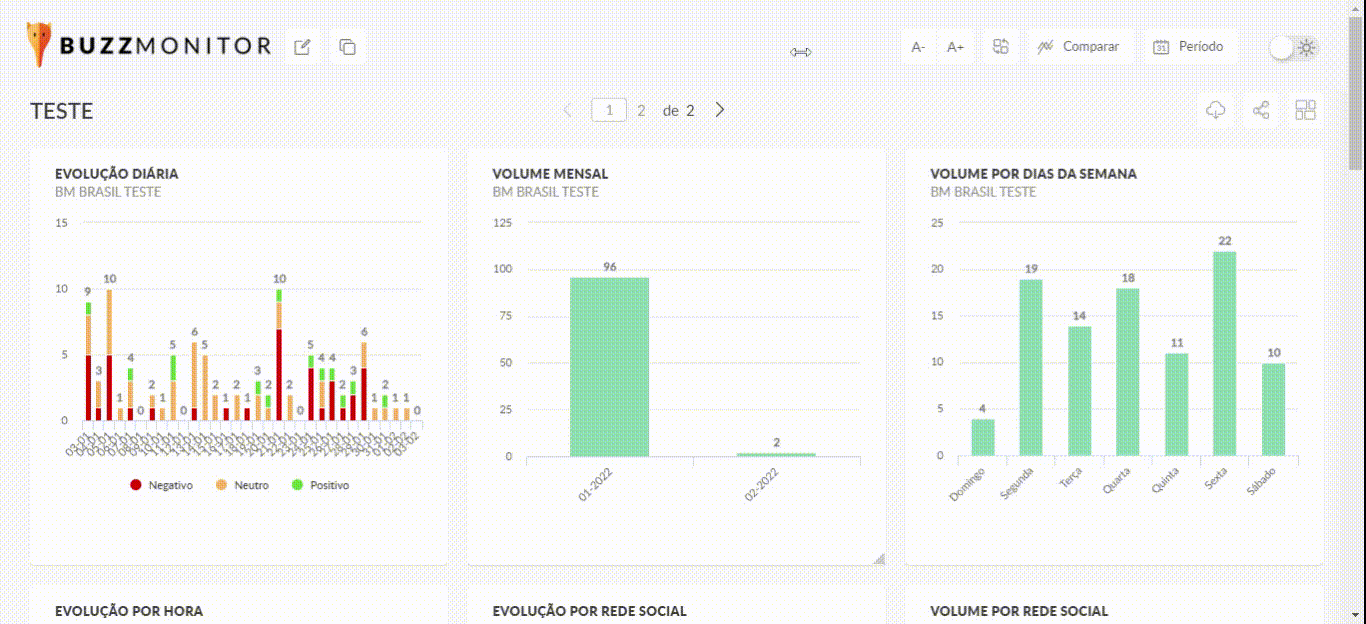The width and height of the screenshot is (1366, 624).
Task: Click the Comparar button
Action: coord(1079,47)
